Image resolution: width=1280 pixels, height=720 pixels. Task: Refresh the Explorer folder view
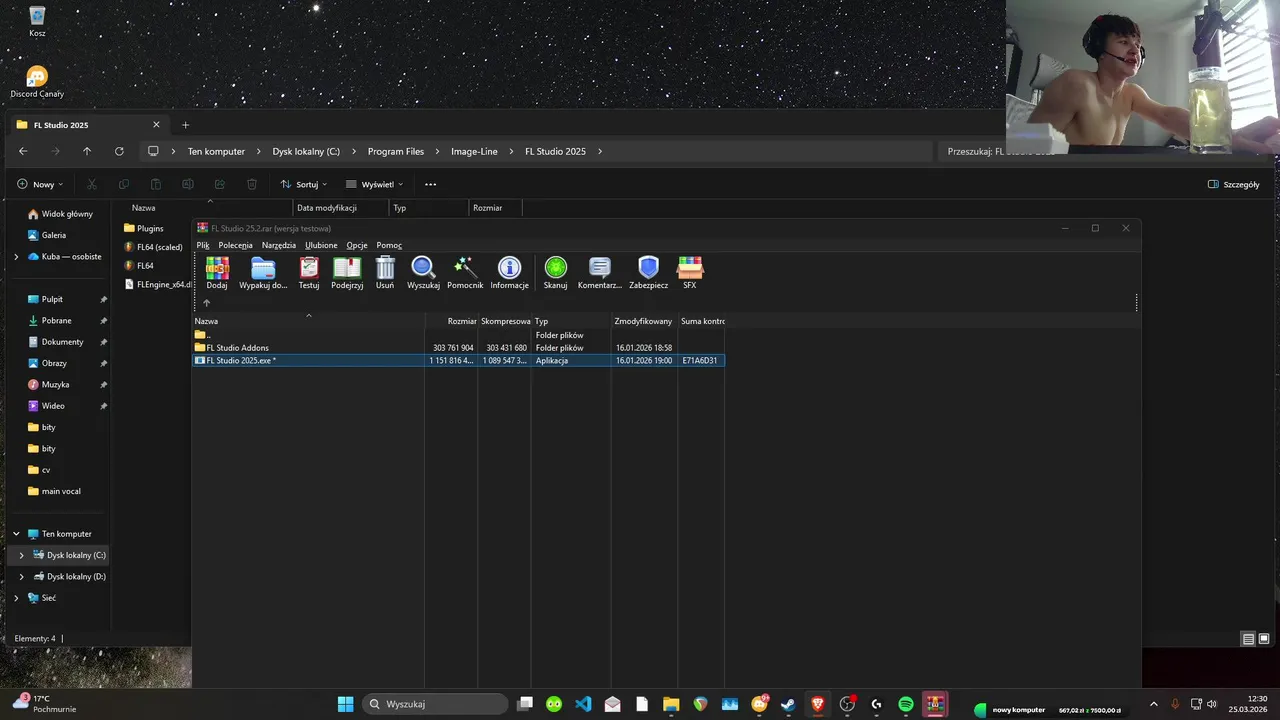click(x=119, y=151)
